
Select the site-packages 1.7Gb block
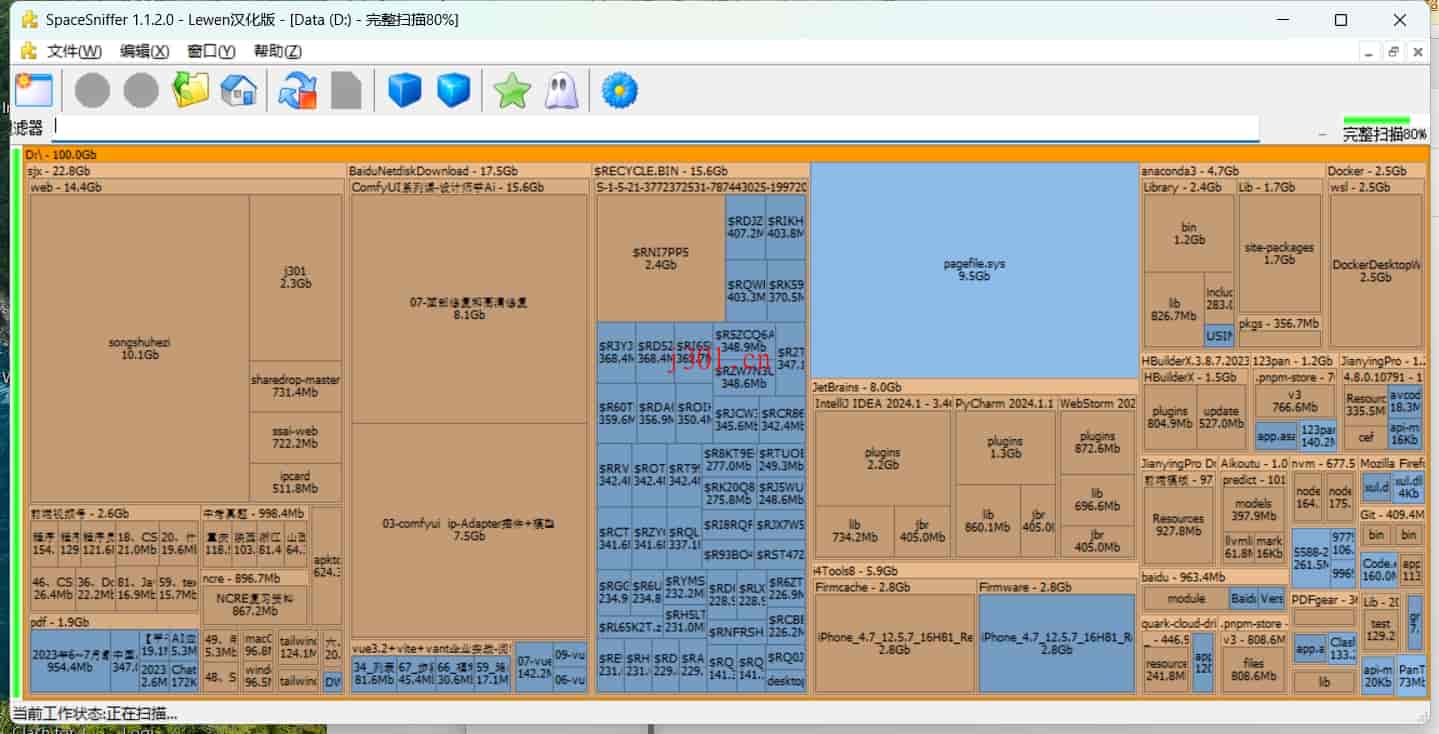click(1279, 253)
